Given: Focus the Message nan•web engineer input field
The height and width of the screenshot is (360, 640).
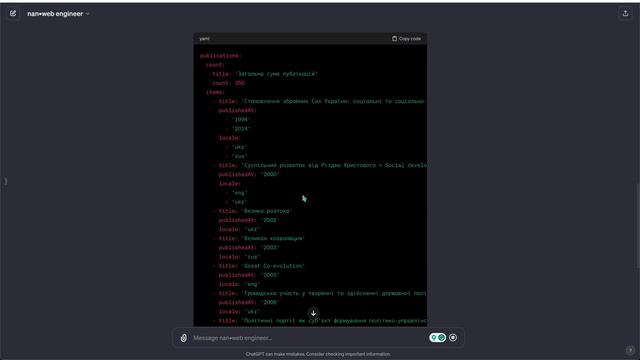Looking at the screenshot, I should pos(308,338).
